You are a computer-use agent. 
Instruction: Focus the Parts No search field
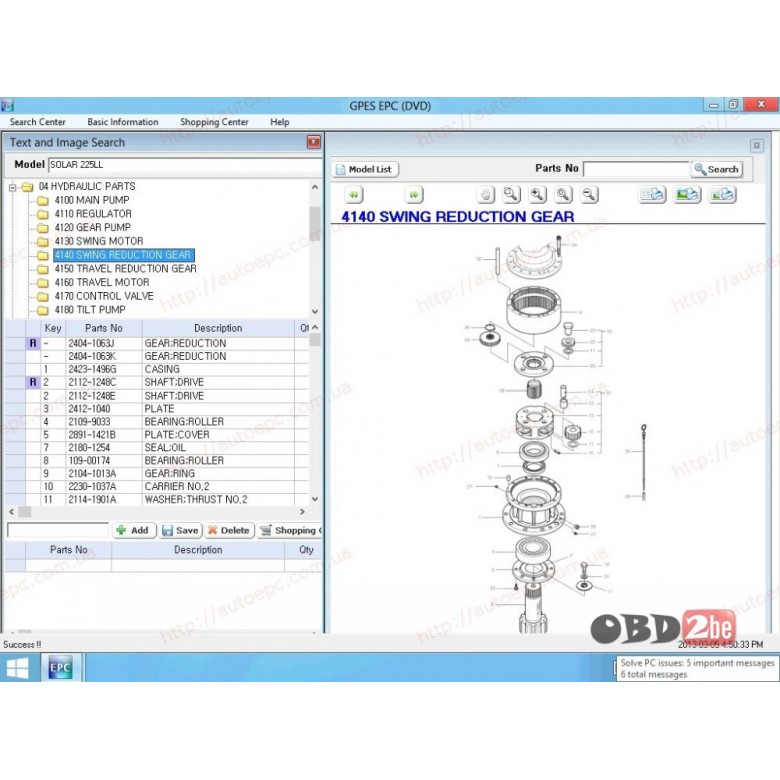(x=636, y=169)
